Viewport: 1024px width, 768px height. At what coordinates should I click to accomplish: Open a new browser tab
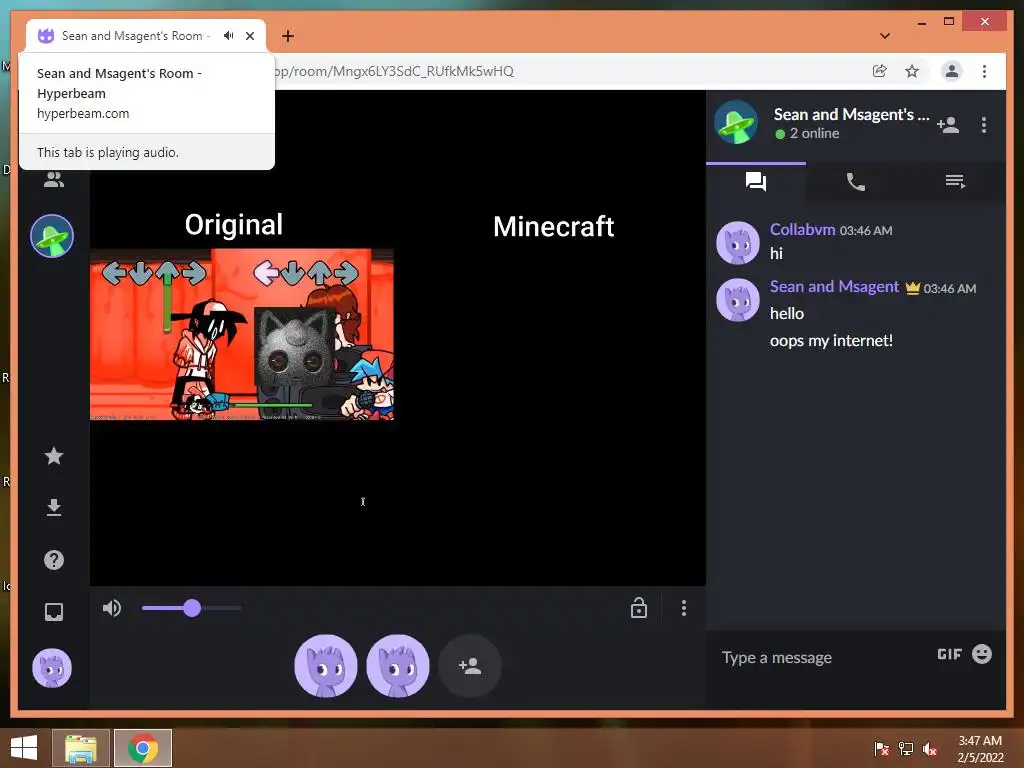(x=288, y=36)
